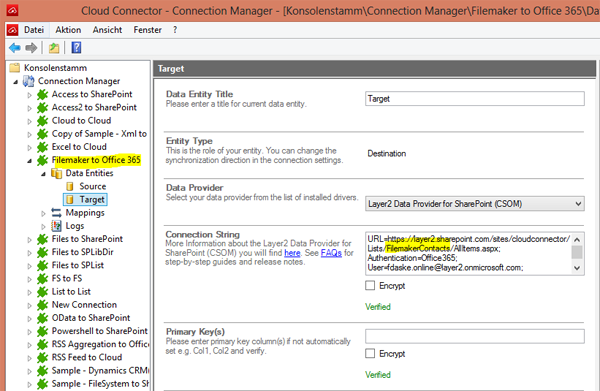Screen dimensions: 600x391
Task: Click the Connection Manager node icon
Action: click(28, 81)
